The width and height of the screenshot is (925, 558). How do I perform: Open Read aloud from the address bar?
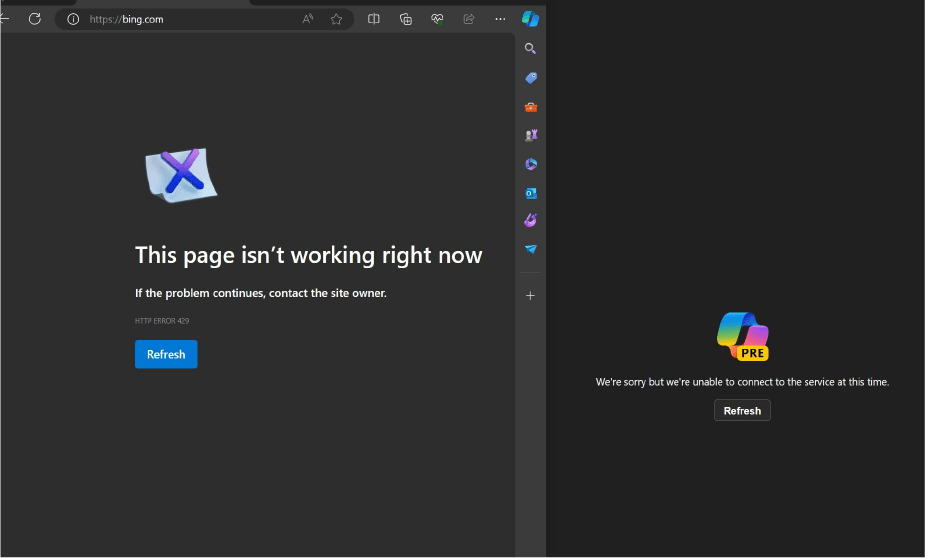tap(308, 19)
